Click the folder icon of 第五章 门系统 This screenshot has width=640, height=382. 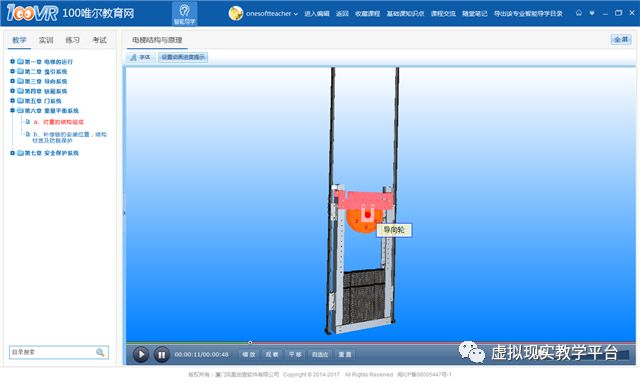[x=20, y=101]
